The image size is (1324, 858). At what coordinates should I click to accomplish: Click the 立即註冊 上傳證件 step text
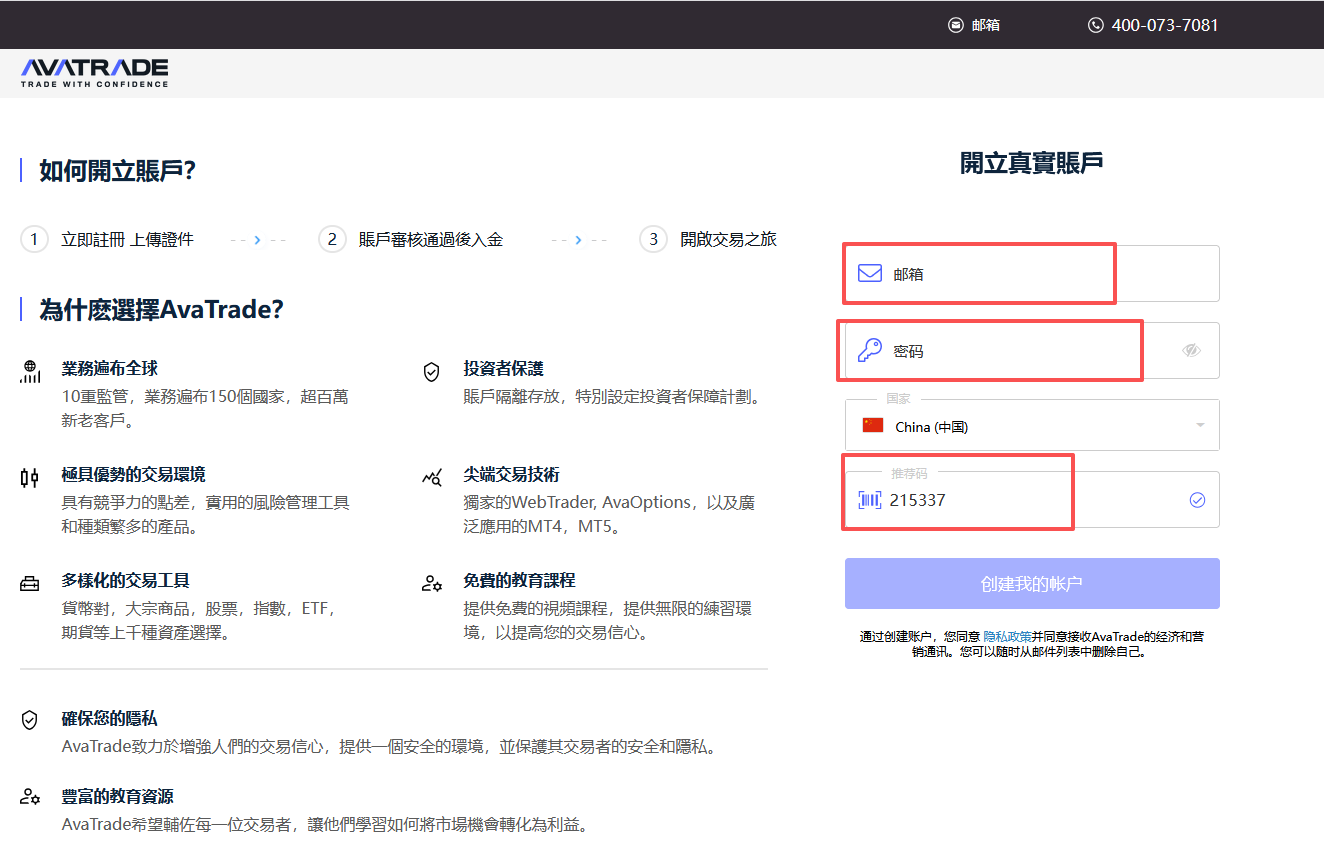(127, 239)
